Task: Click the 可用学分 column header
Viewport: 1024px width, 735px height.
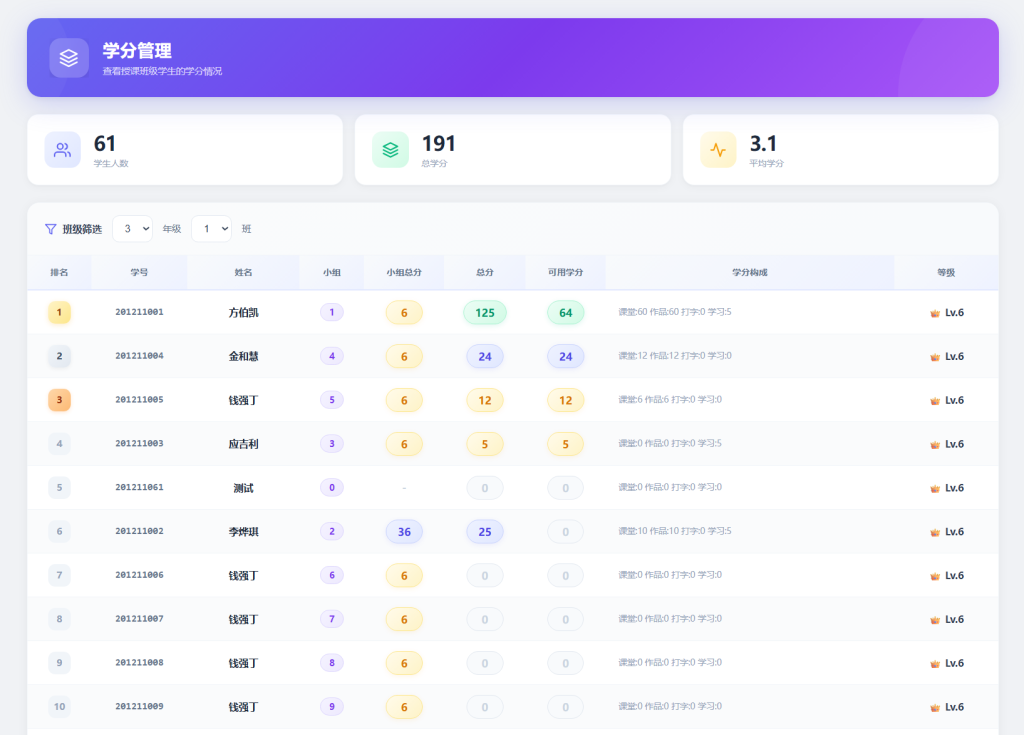Action: pos(565,272)
